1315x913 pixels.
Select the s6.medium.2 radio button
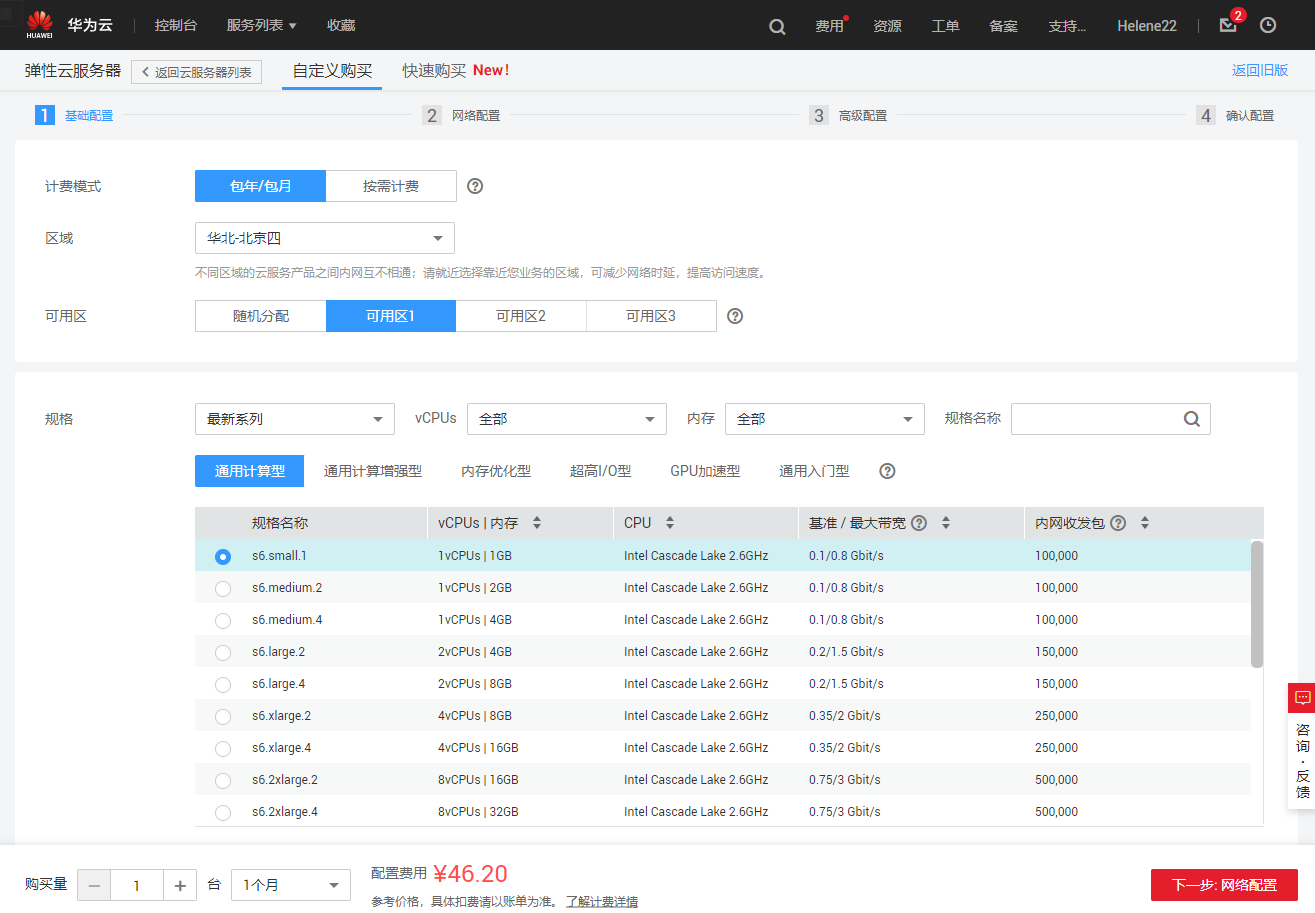[223, 588]
